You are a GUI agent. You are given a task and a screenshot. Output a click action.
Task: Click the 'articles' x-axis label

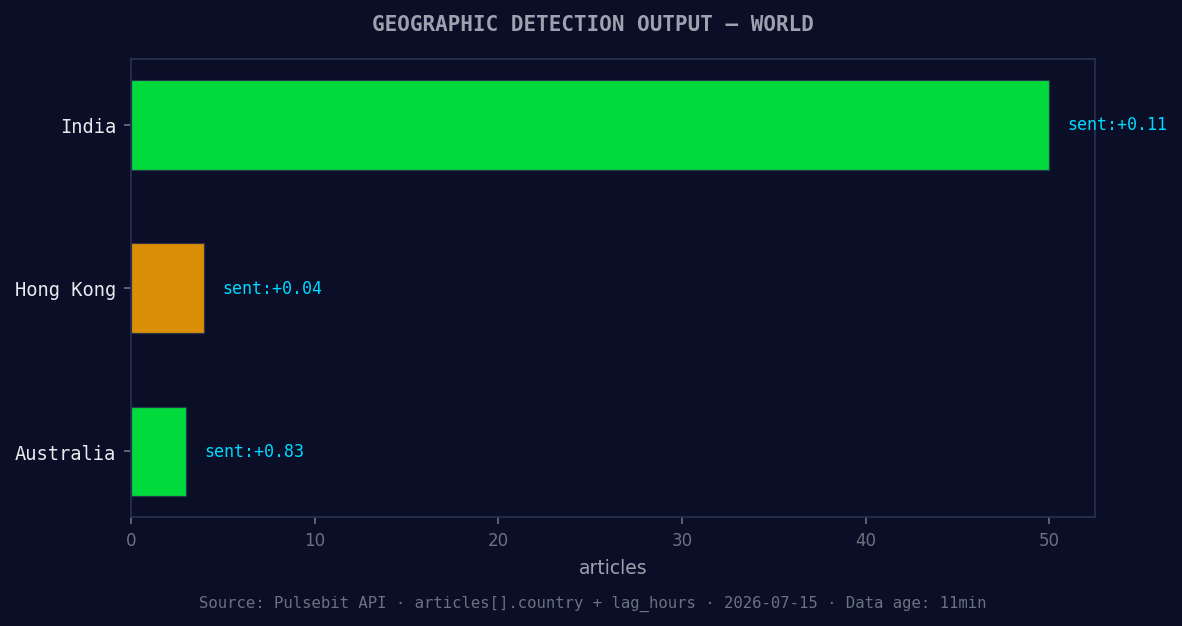click(x=613, y=567)
